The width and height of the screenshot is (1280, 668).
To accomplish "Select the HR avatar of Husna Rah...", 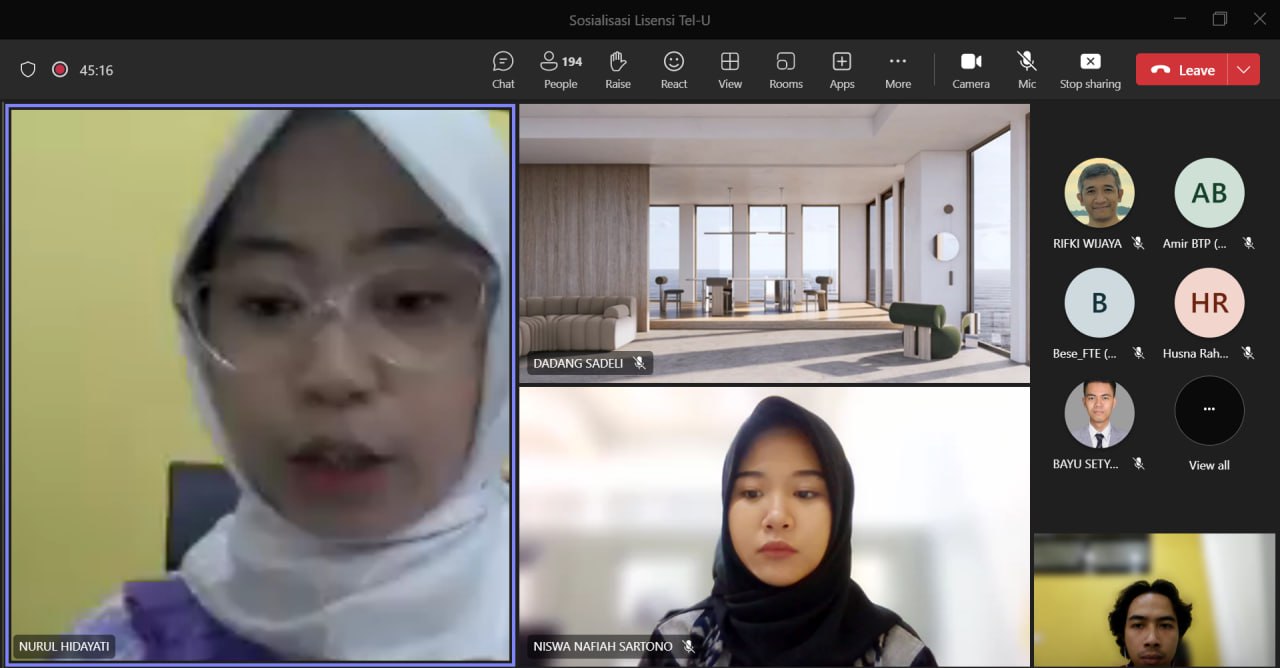I will click(x=1209, y=303).
